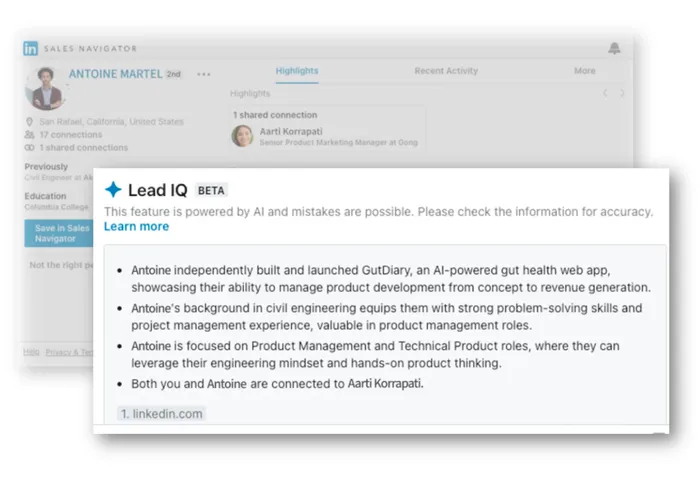
Task: Click the Save in Sales Navigator button
Action: click(x=59, y=233)
